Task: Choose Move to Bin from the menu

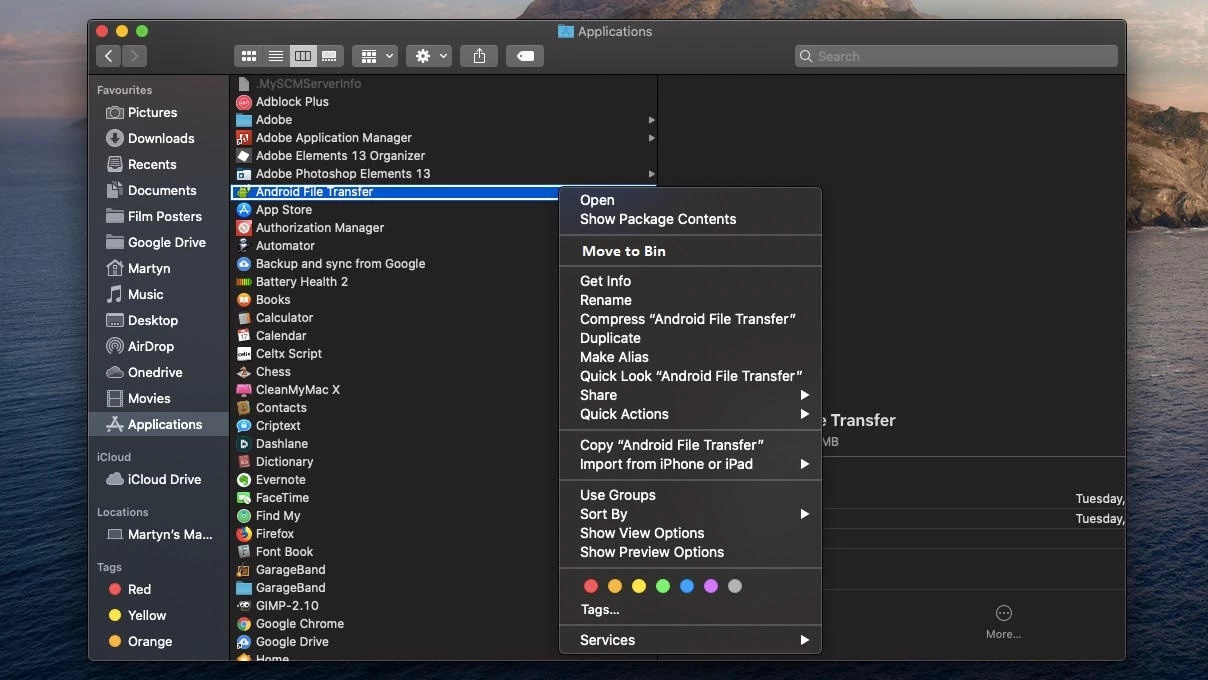Action: (x=623, y=251)
